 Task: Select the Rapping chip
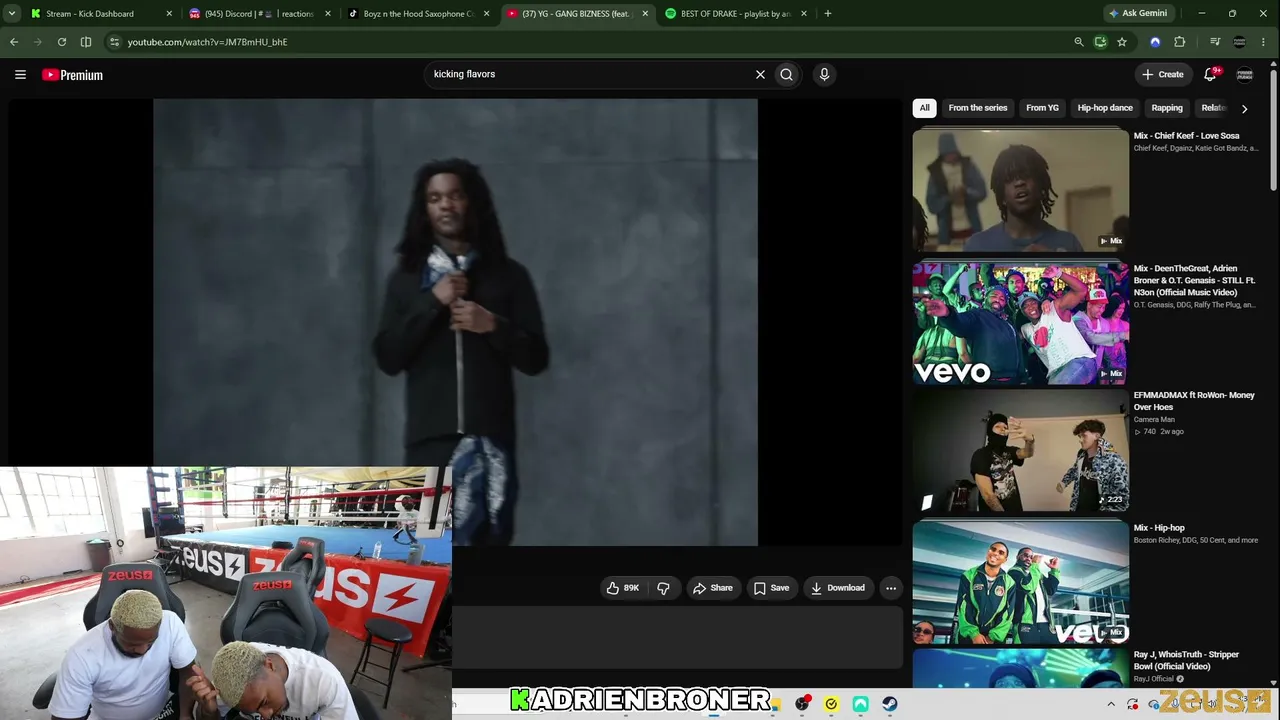click(x=1167, y=108)
